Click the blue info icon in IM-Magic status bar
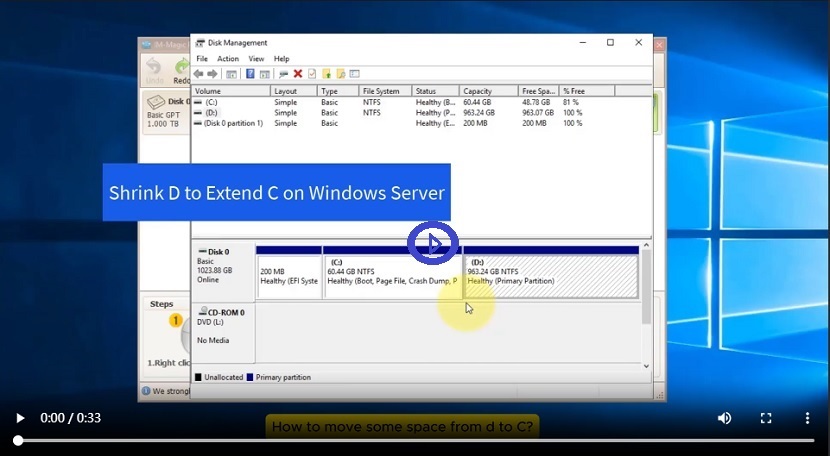The image size is (830, 456). tap(146, 391)
